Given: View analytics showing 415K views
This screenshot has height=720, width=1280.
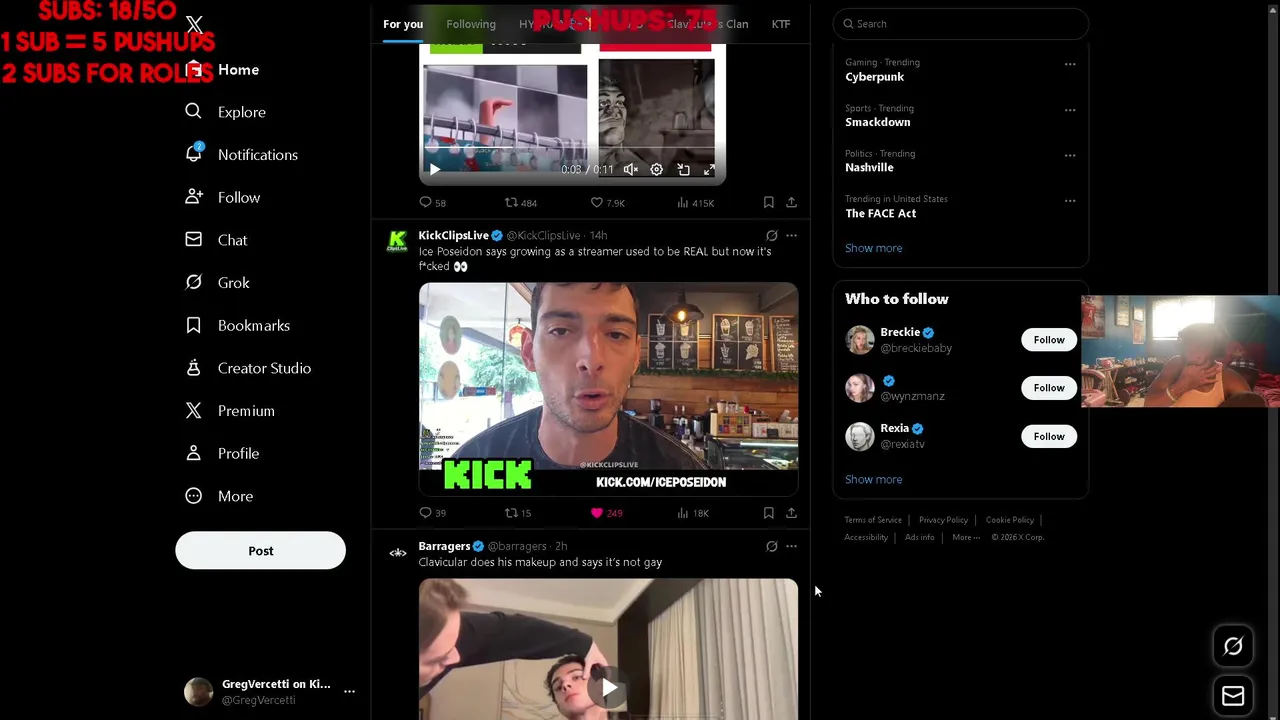Looking at the screenshot, I should pyautogui.click(x=695, y=203).
